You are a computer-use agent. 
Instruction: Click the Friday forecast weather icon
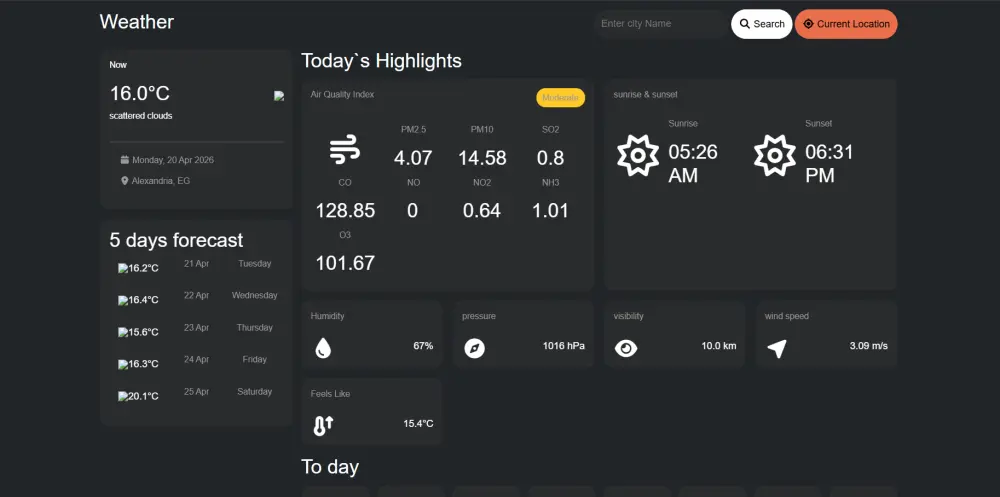(x=123, y=364)
